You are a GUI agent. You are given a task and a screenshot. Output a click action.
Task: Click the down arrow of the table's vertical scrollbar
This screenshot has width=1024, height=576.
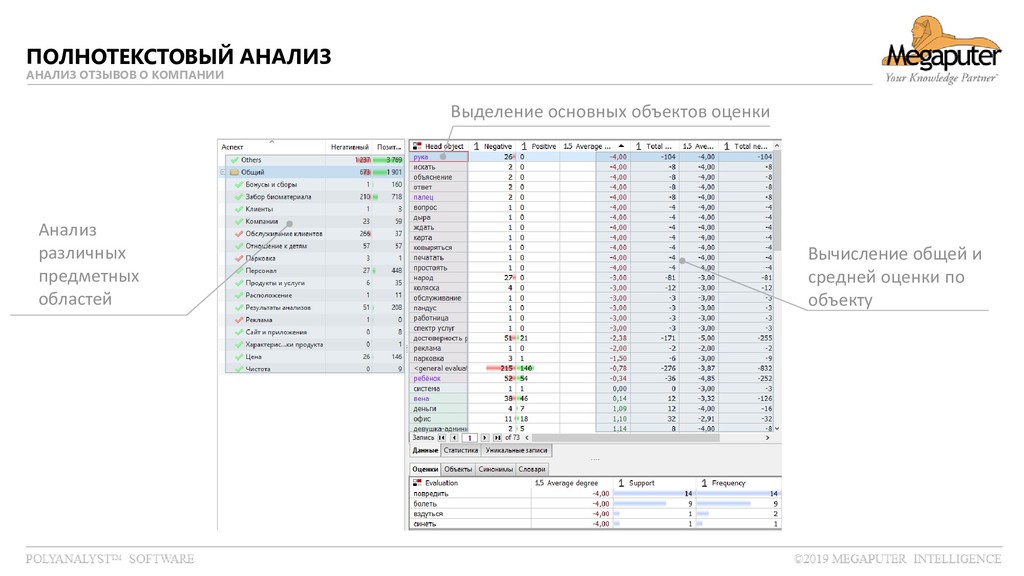[777, 428]
